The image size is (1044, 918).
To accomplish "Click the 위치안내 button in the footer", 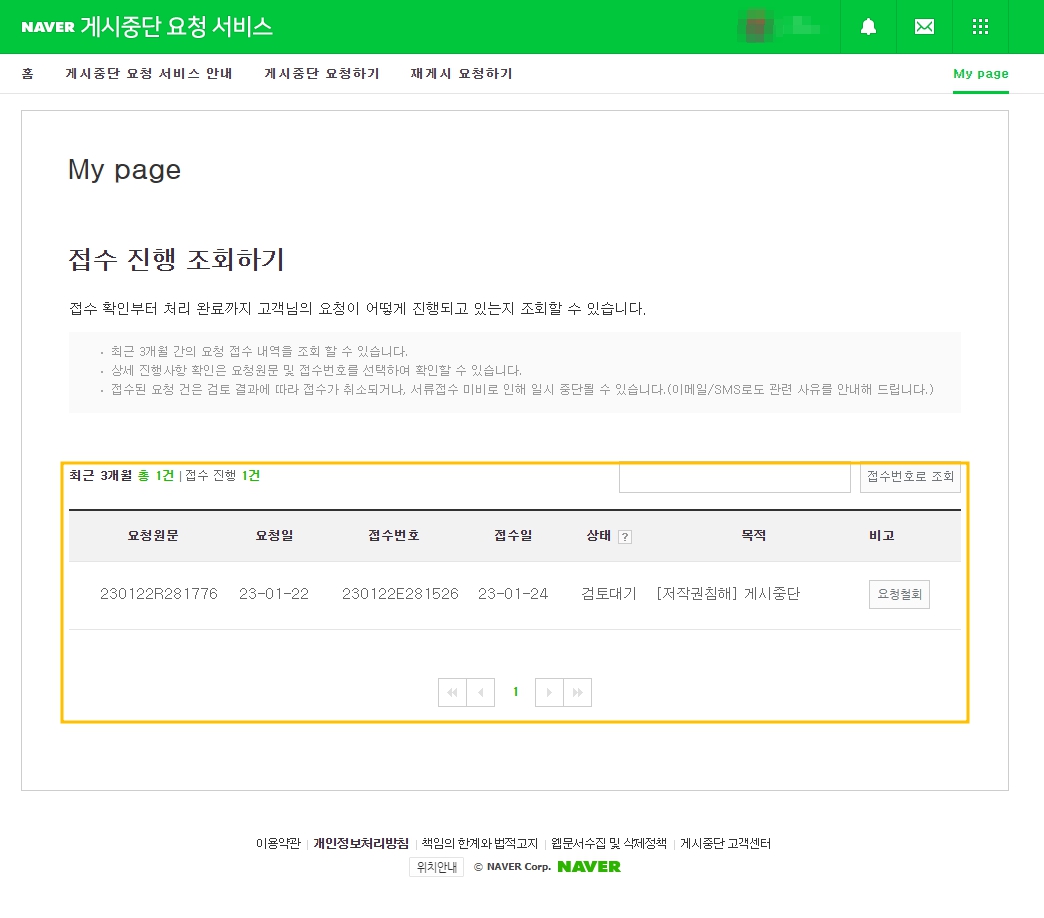I will tap(435, 866).
